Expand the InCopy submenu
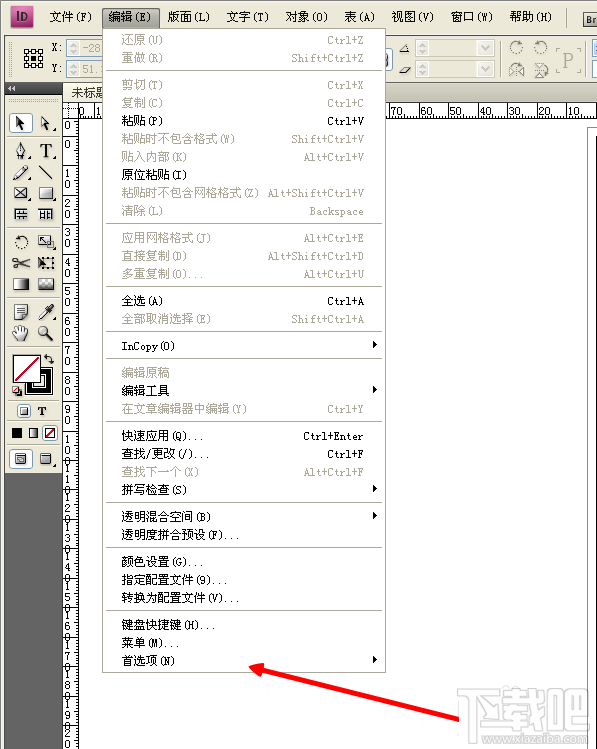 (244, 345)
